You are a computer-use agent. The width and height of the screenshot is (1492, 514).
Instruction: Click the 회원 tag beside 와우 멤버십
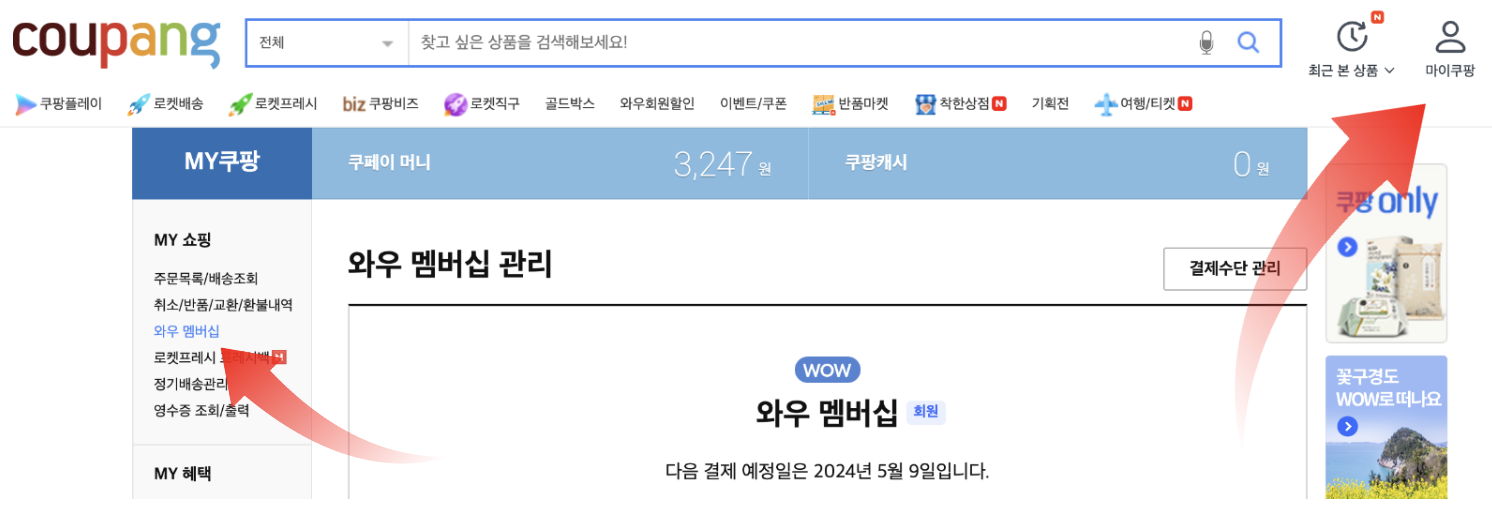(926, 412)
